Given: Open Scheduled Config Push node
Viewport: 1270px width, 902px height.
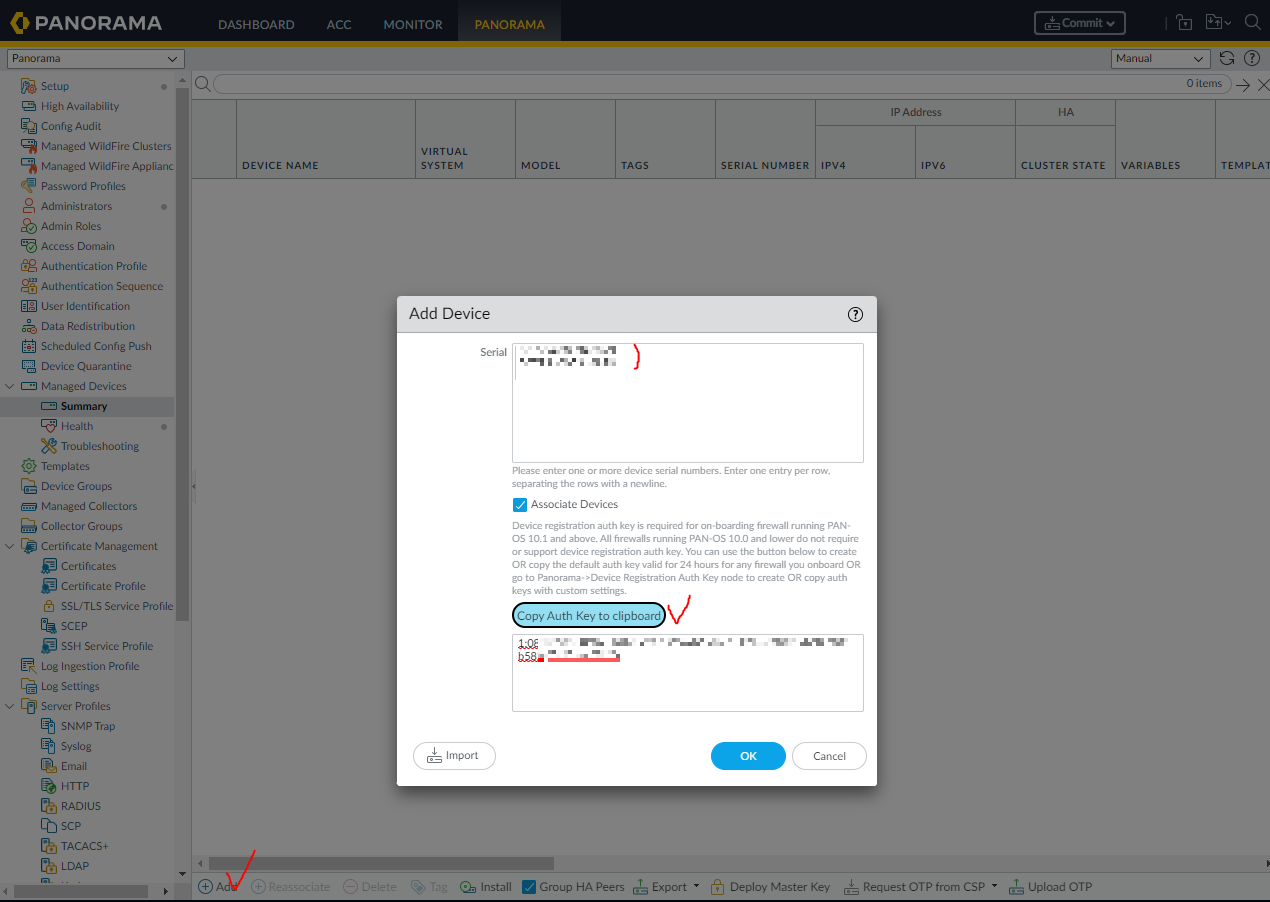Looking at the screenshot, I should click(96, 346).
